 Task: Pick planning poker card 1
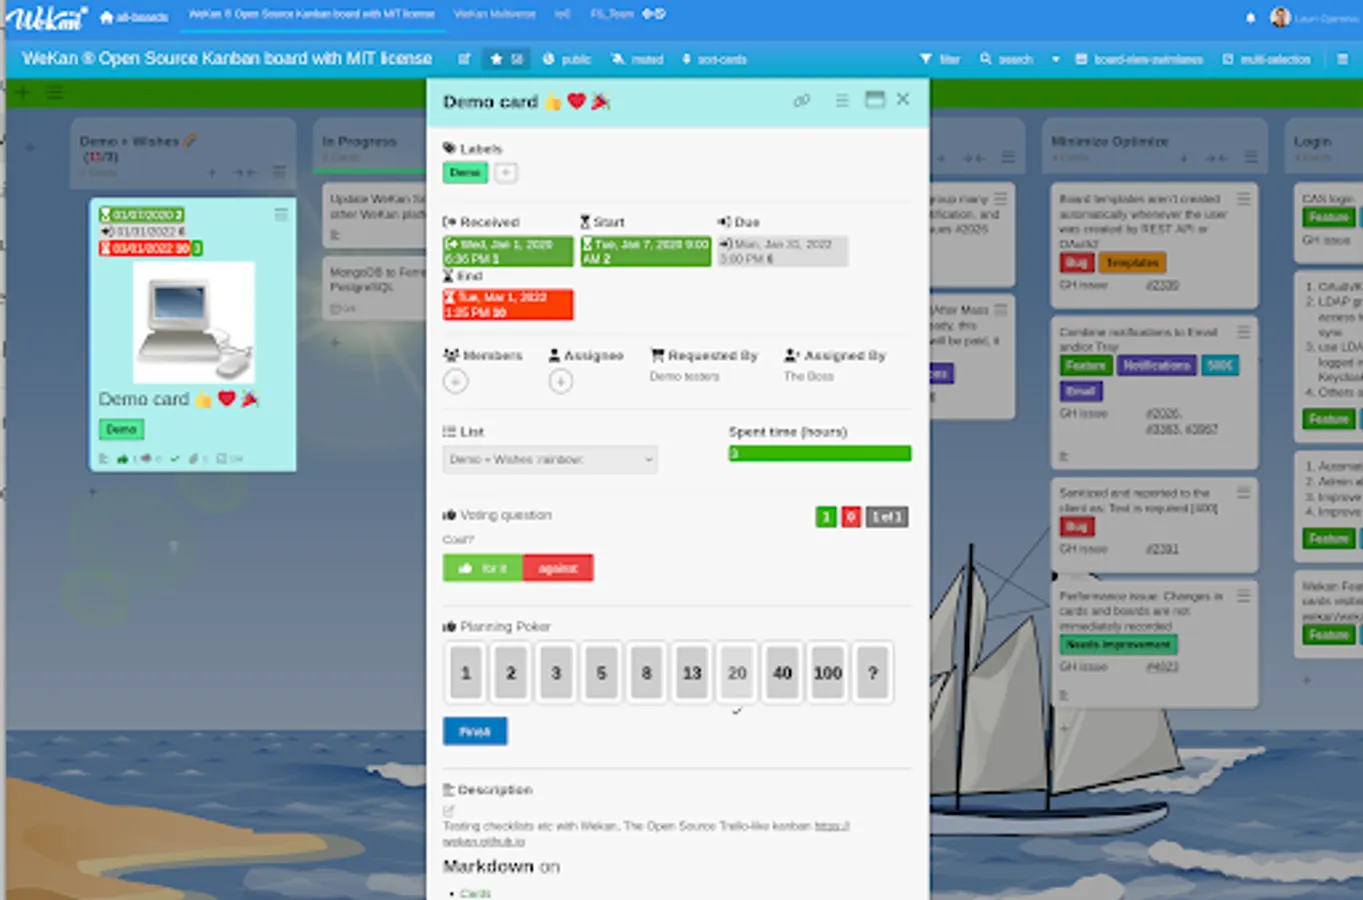[465, 673]
